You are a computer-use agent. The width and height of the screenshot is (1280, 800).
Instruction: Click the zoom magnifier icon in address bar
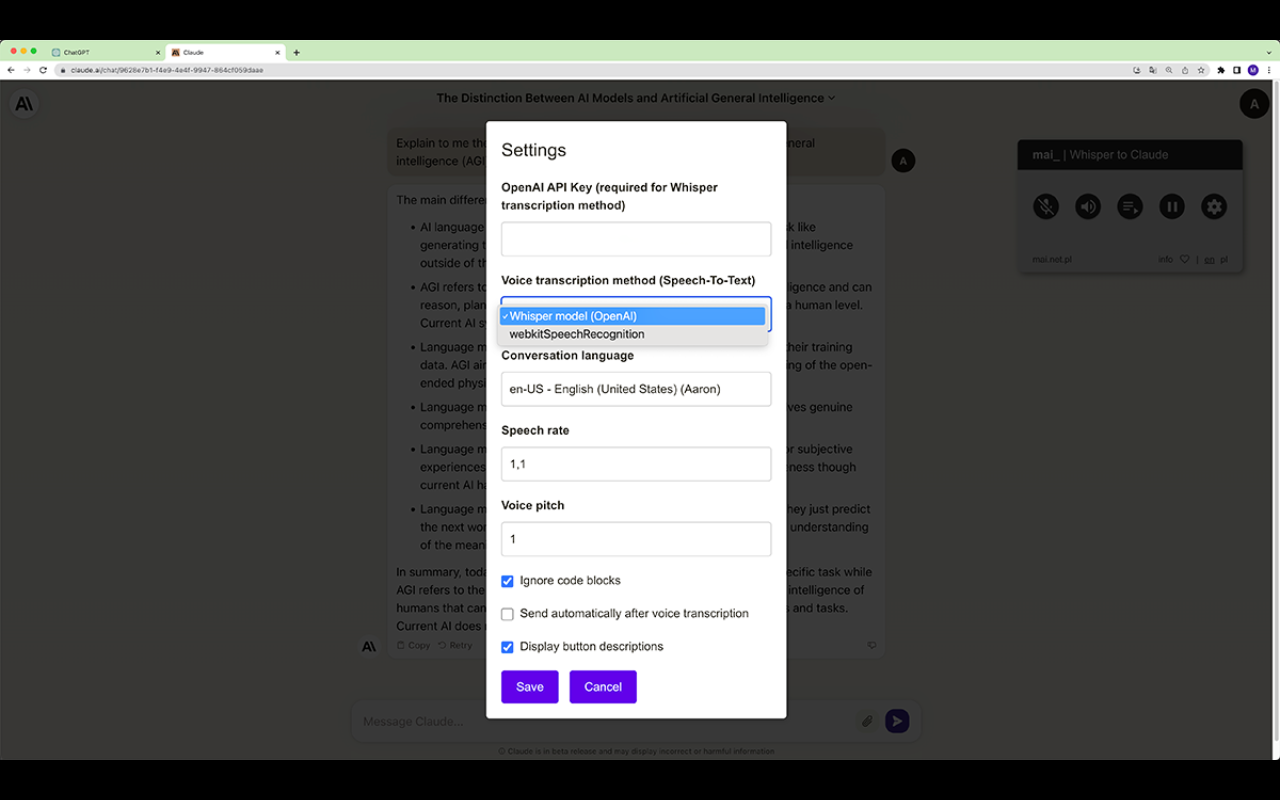[x=1169, y=70]
